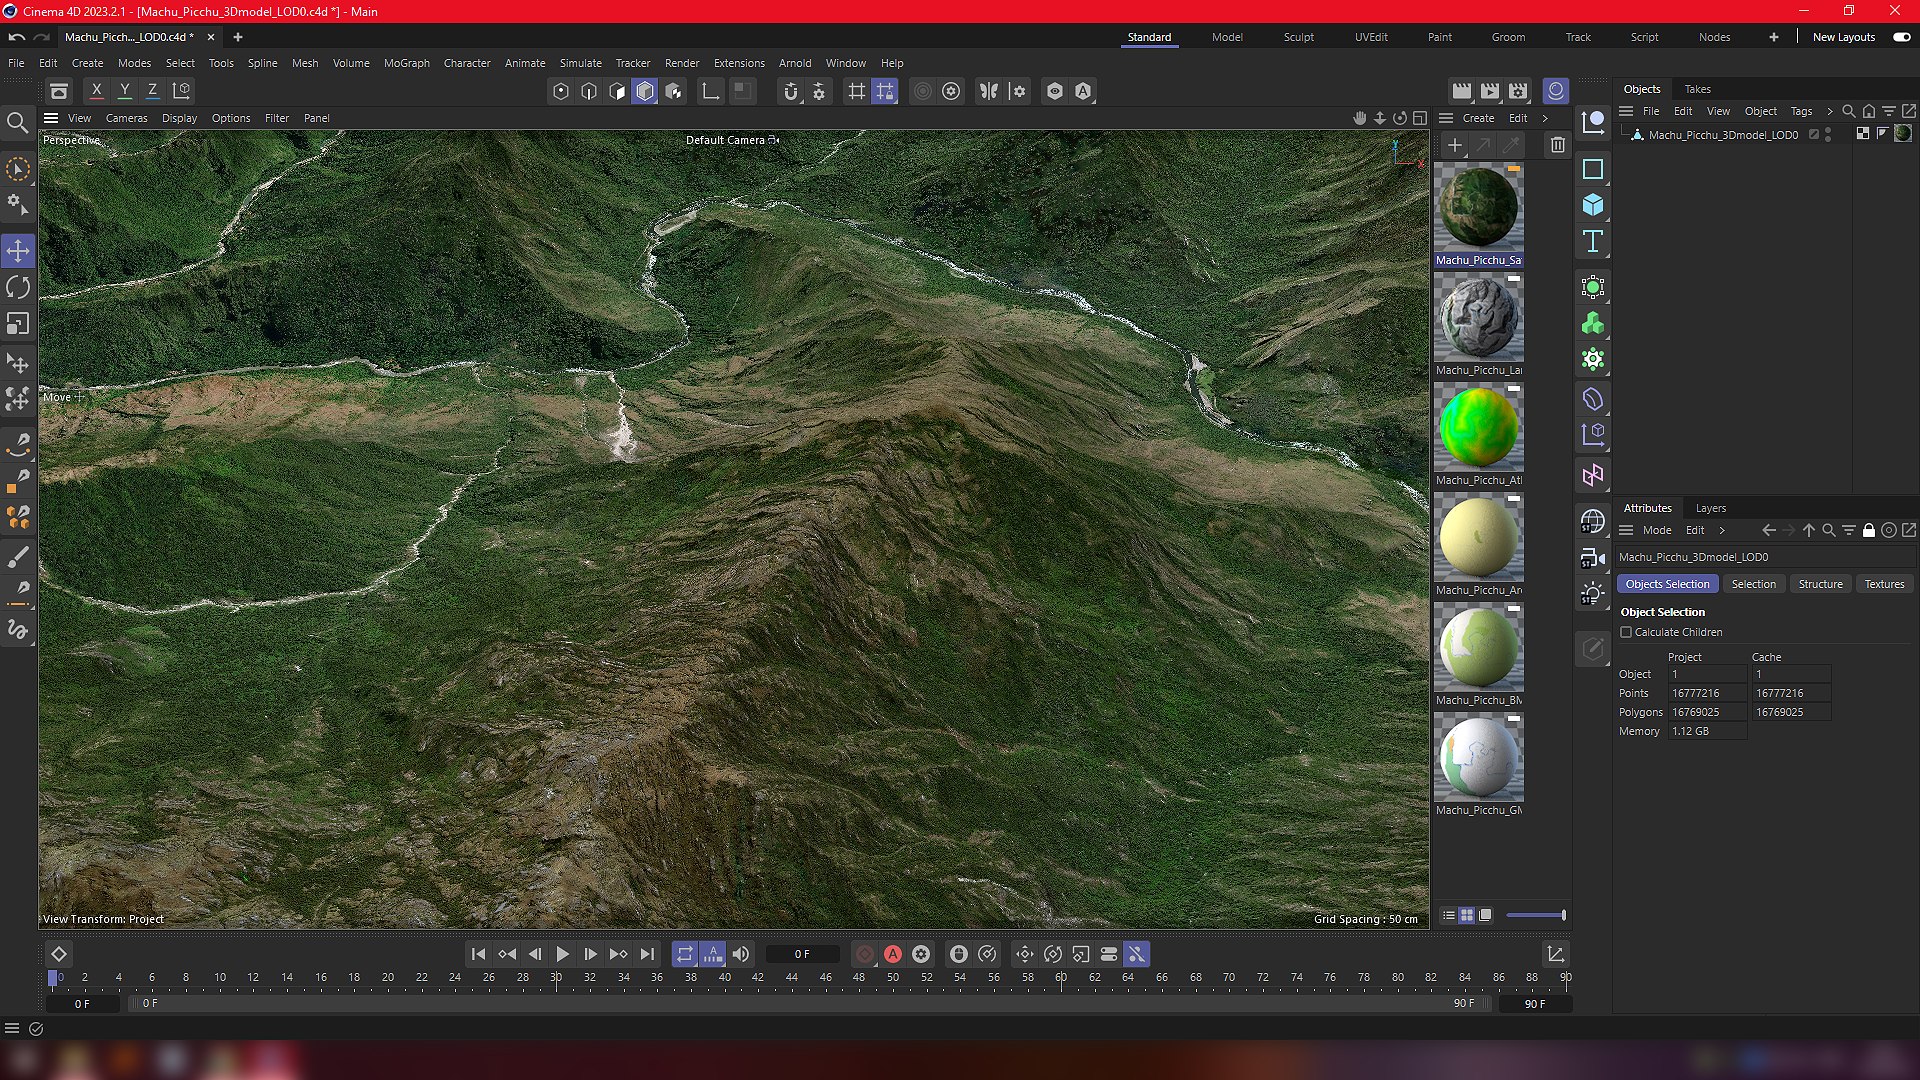Viewport: 1920px width, 1080px height.
Task: Select Machu_Picchu_3Dmodel_LOD0 object in tree
Action: click(1722, 135)
